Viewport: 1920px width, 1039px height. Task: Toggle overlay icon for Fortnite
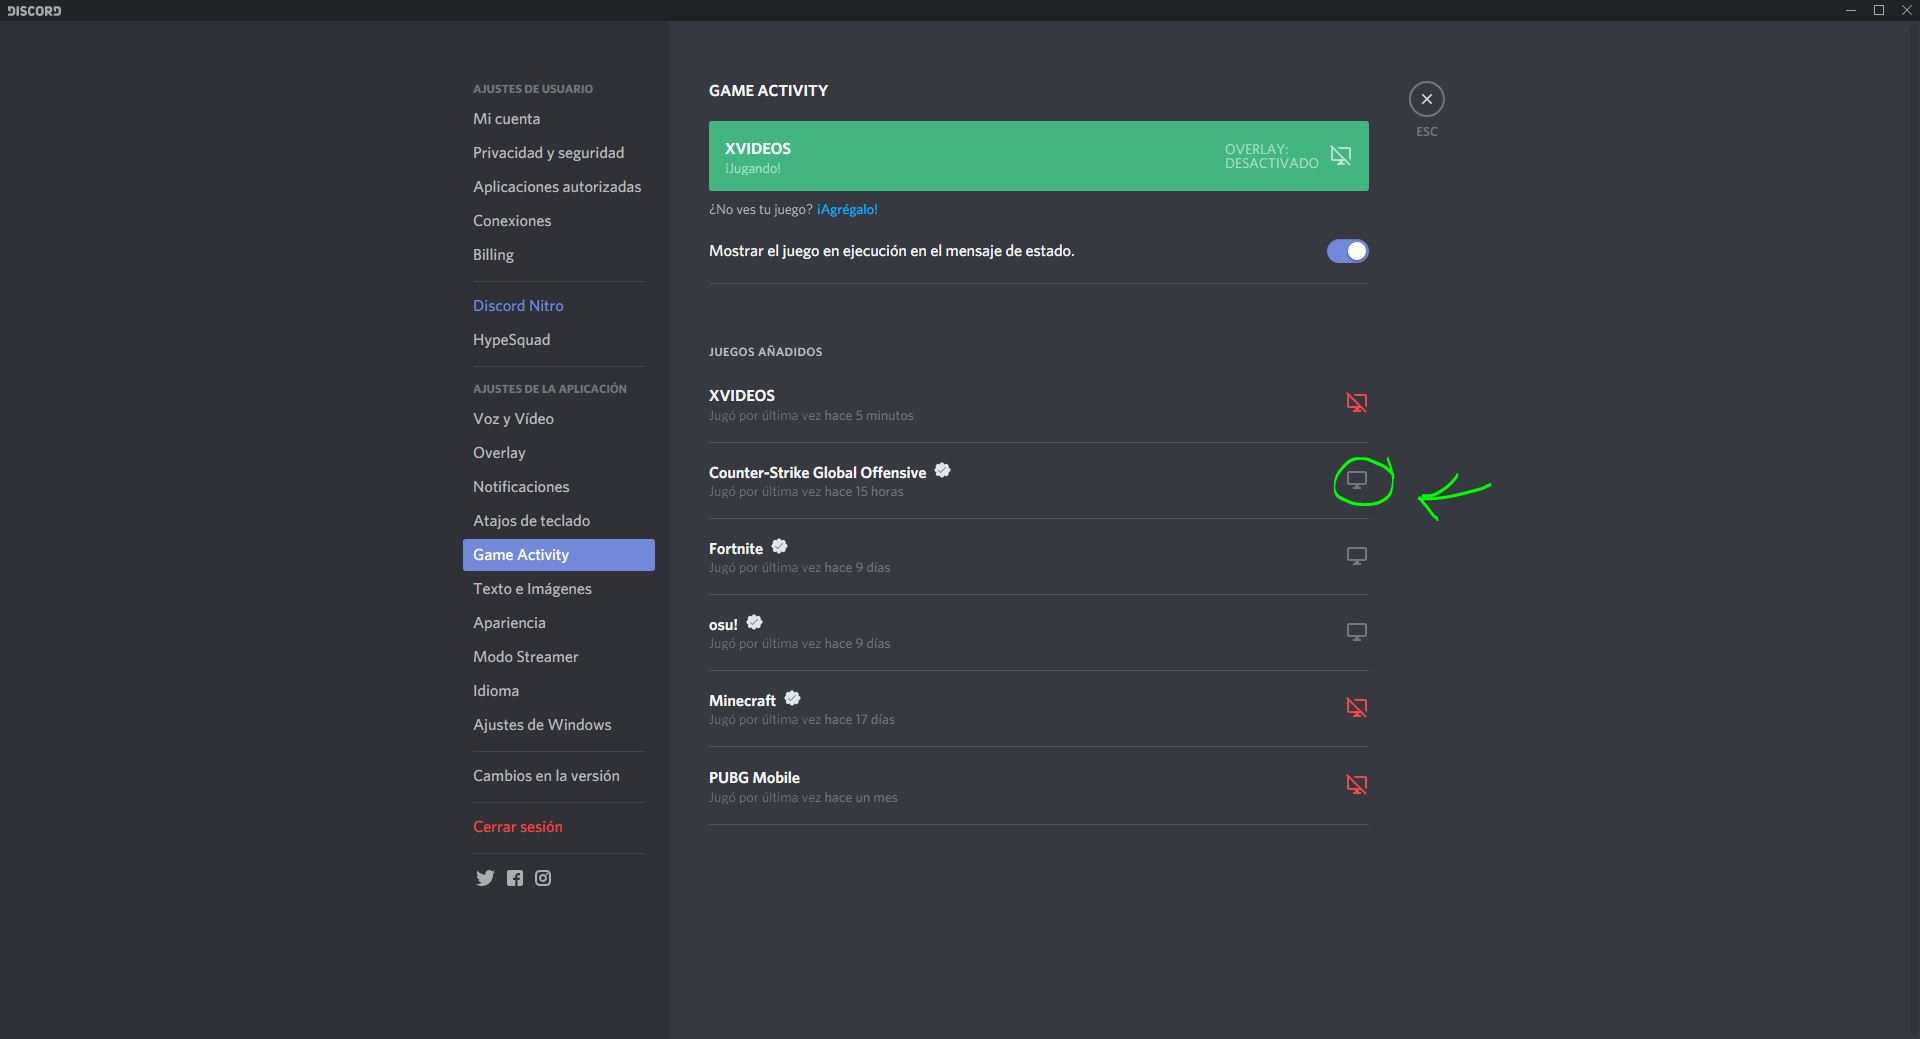(x=1356, y=556)
